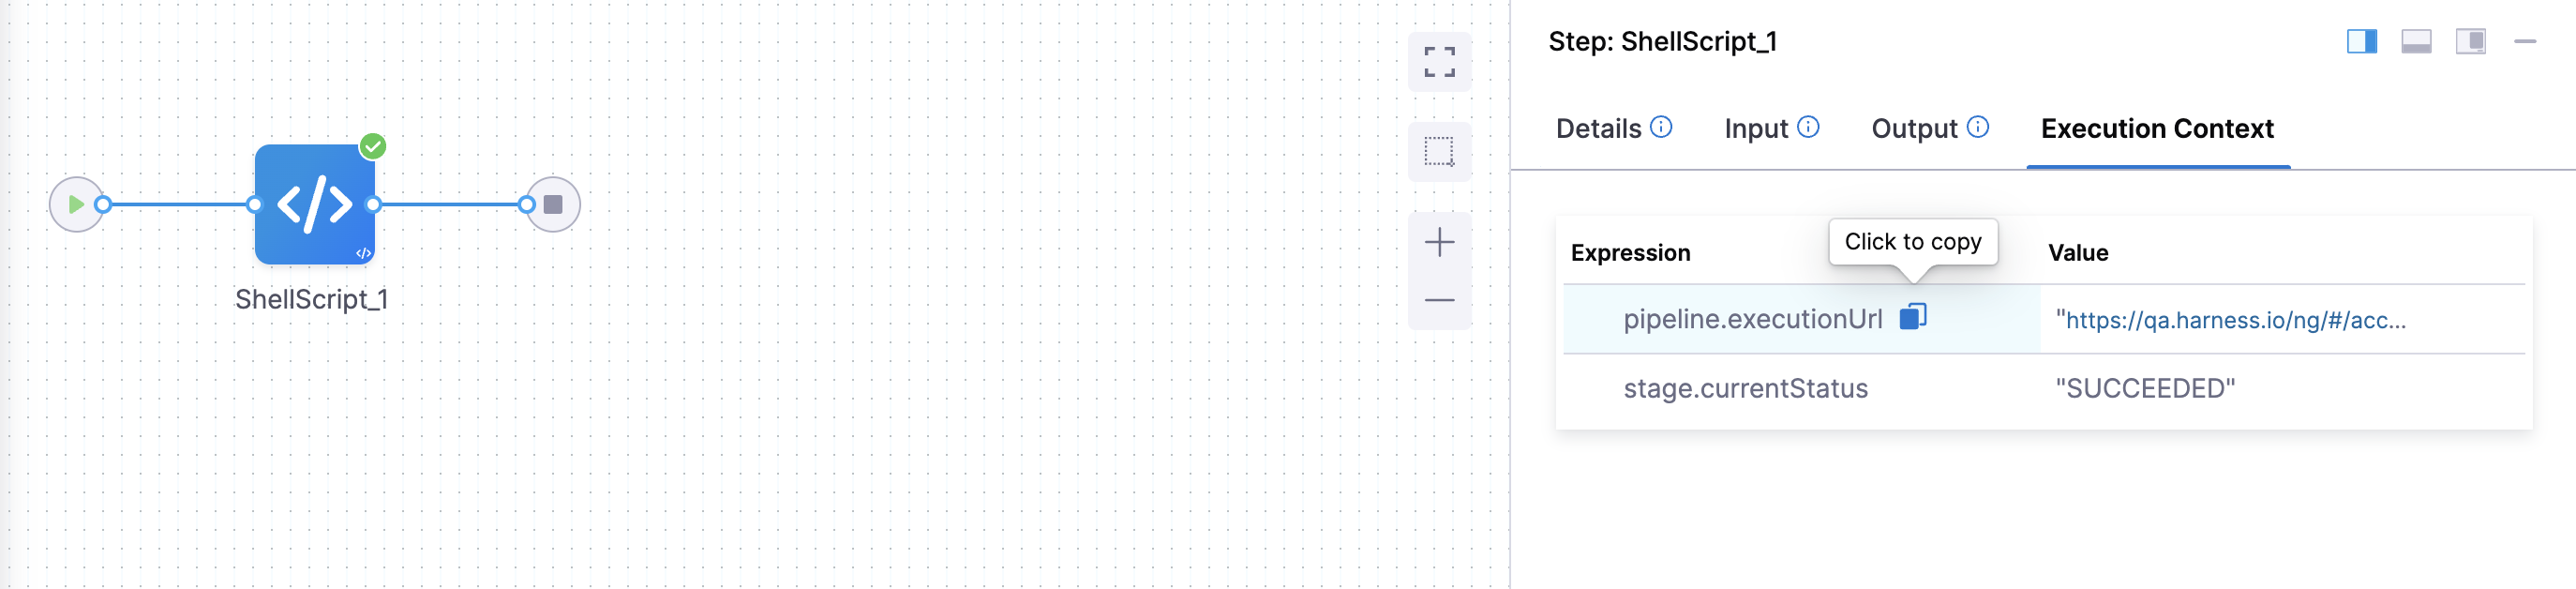Click the pipeline end stop node
The width and height of the screenshot is (2576, 589).
coord(553,204)
